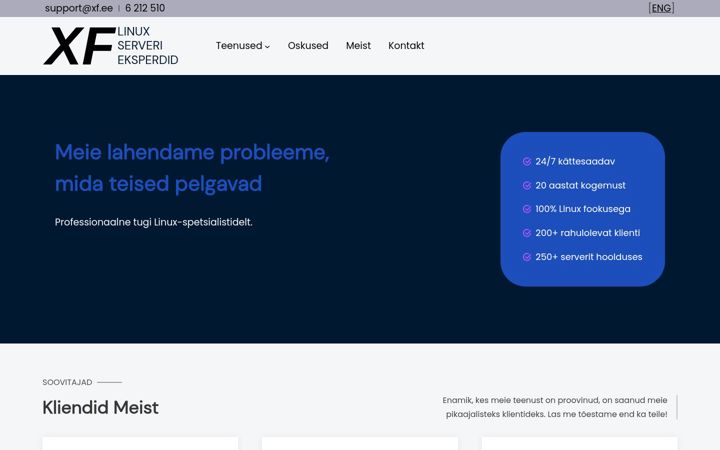Screen dimensions: 720x450
Task: Click the SOOVITAJAD section label
Action: (x=67, y=382)
